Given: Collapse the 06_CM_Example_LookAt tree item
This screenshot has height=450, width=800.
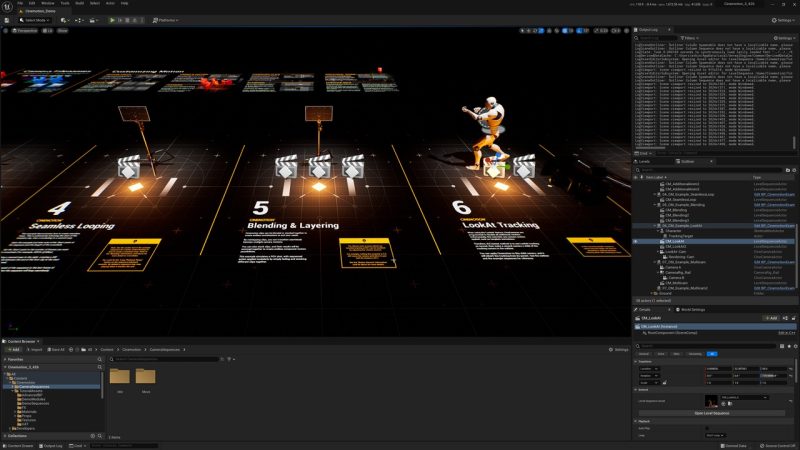Looking at the screenshot, I should [655, 226].
